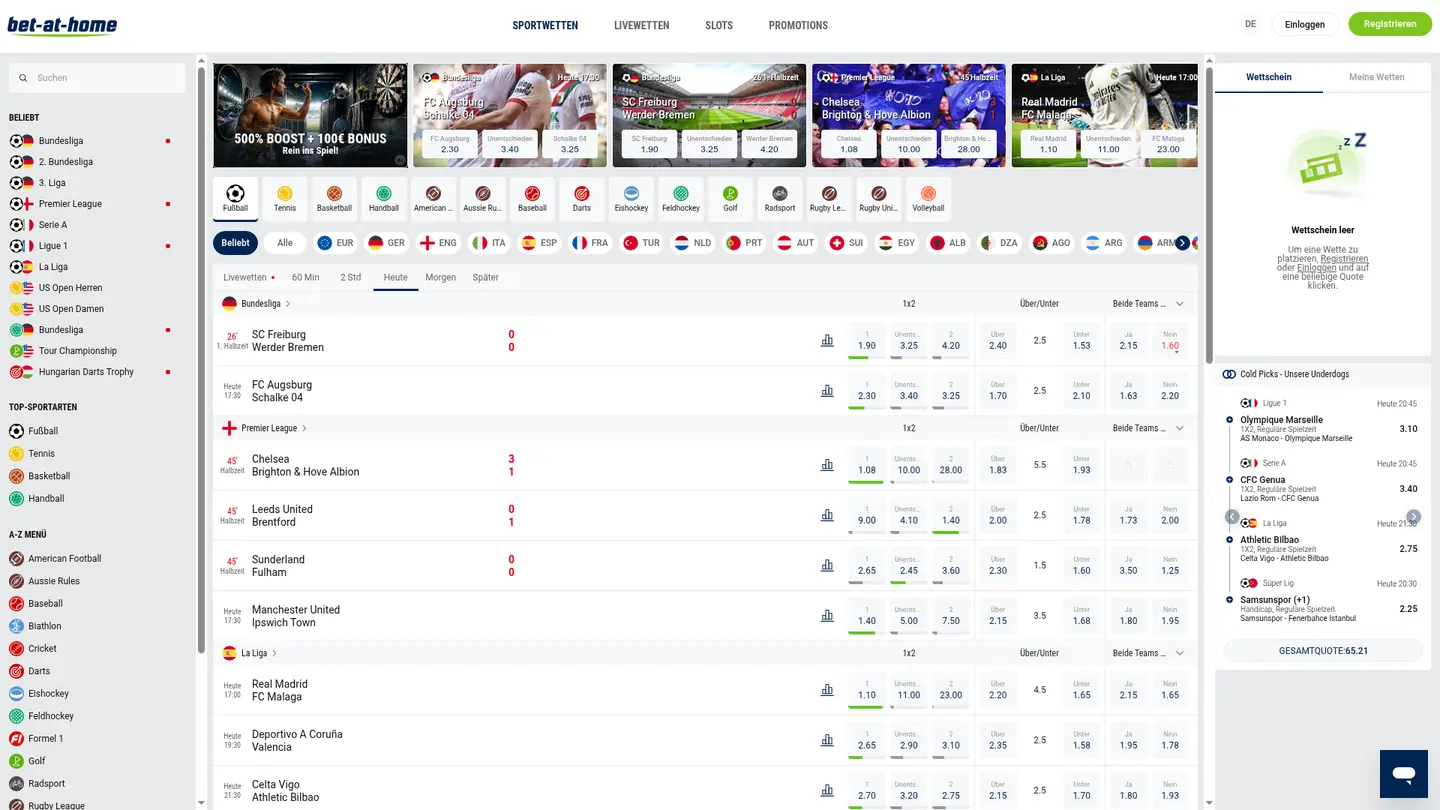Click the main page vertical scrollbar

click(1209, 215)
